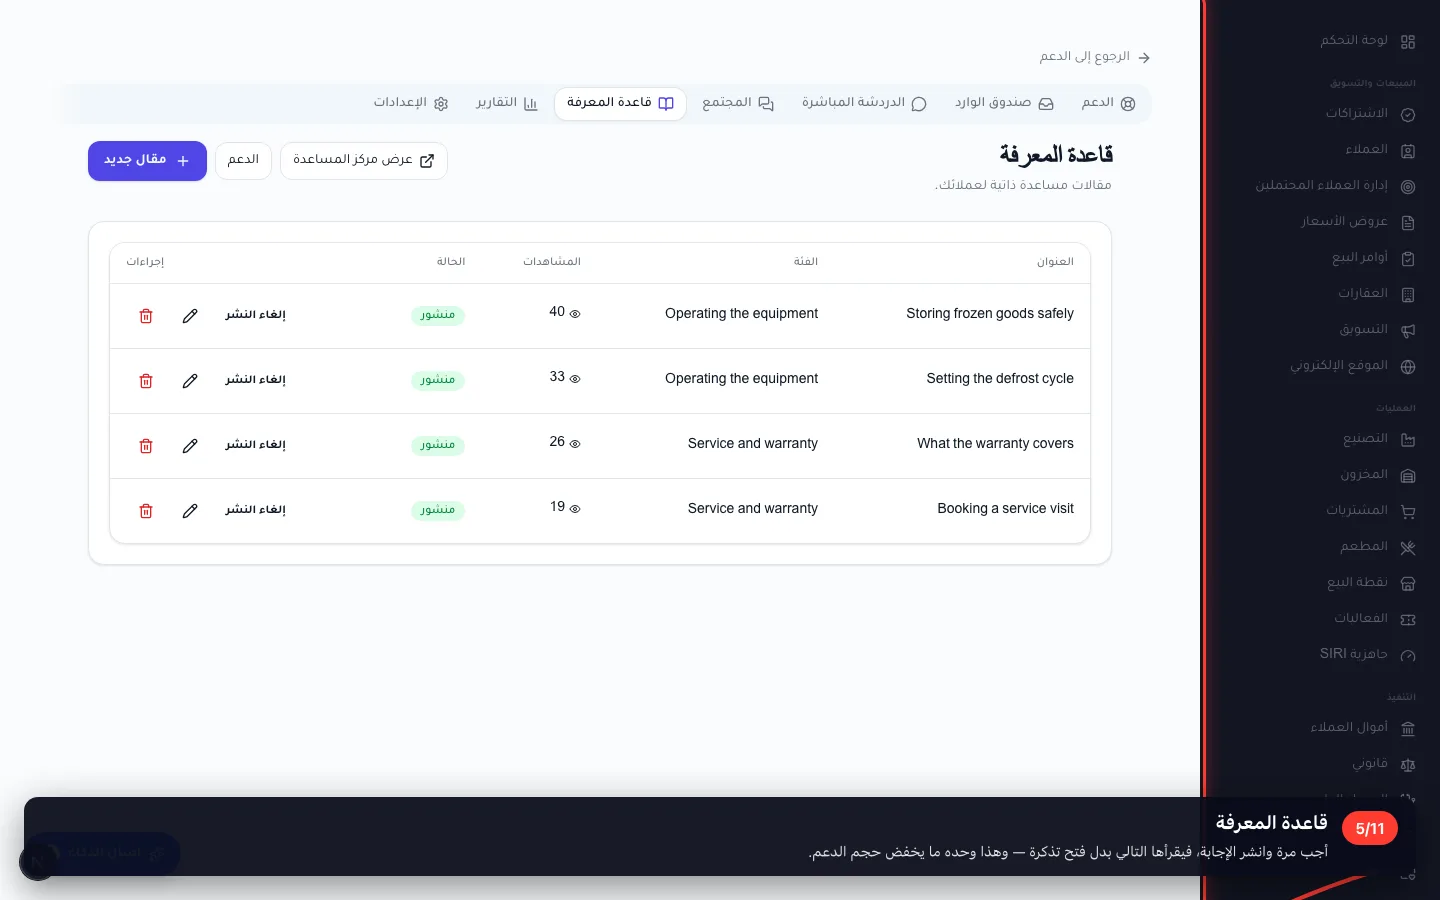Open لوحة التحكم dashboard in sidebar
The height and width of the screenshot is (900, 1440).
pos(1367,41)
